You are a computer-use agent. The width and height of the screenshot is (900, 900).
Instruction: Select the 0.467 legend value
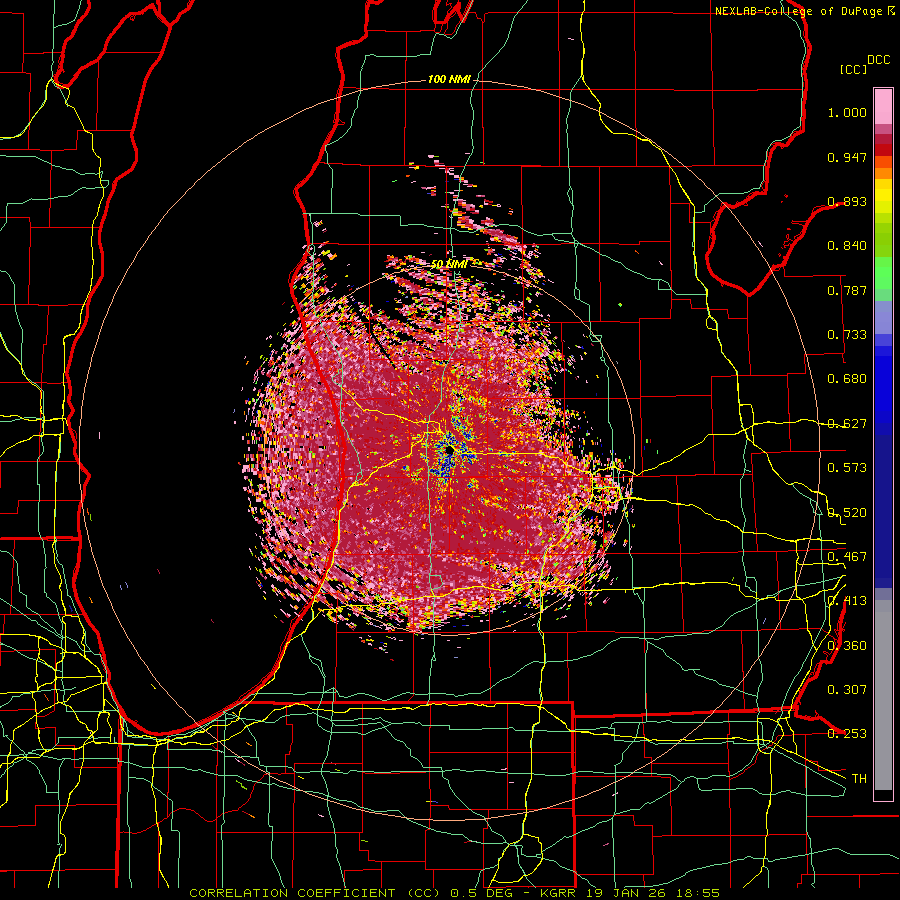click(847, 556)
